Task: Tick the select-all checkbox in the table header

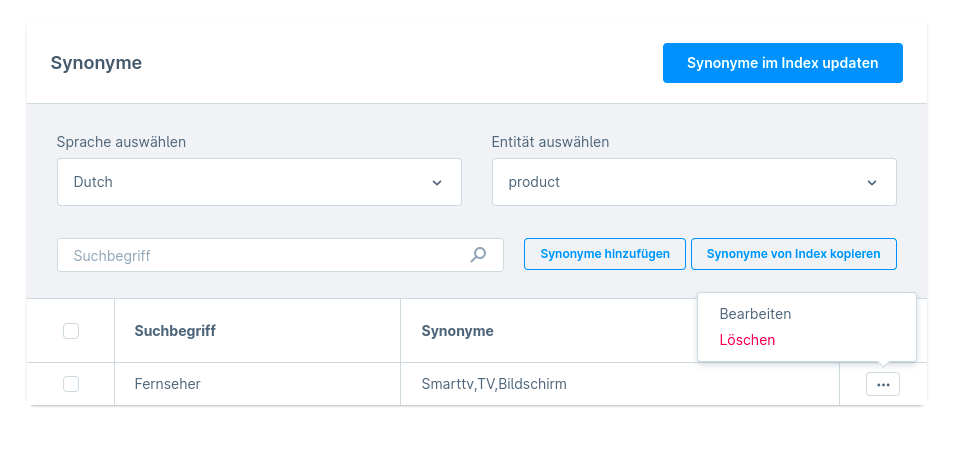Action: [71, 331]
